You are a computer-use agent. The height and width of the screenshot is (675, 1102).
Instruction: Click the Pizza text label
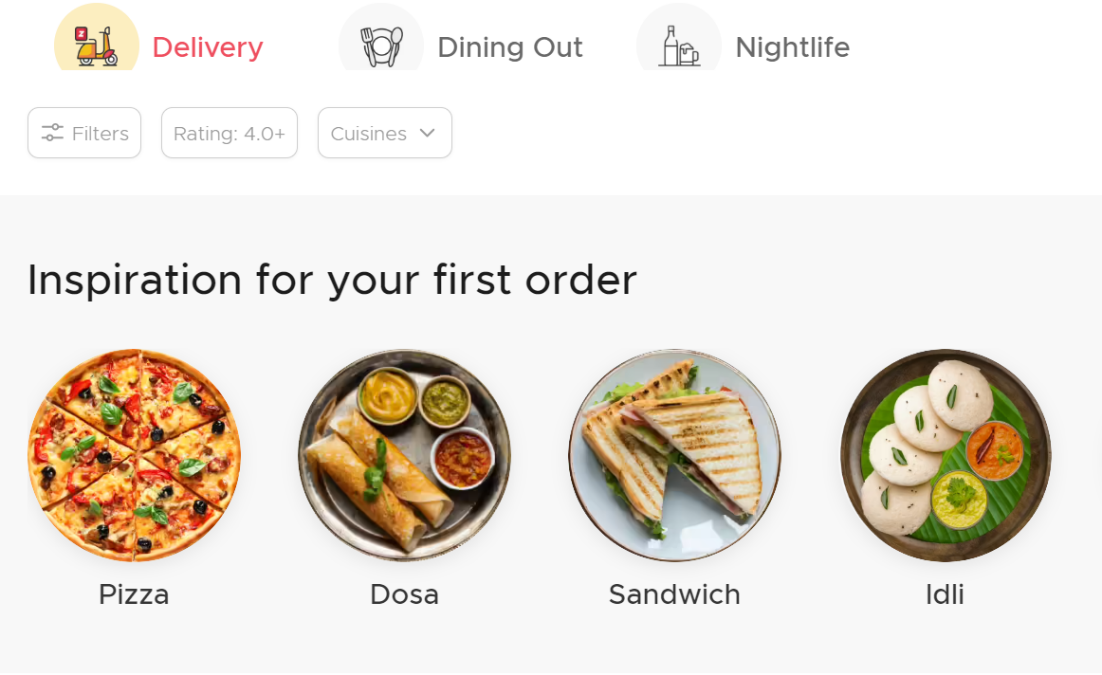pyautogui.click(x=134, y=594)
